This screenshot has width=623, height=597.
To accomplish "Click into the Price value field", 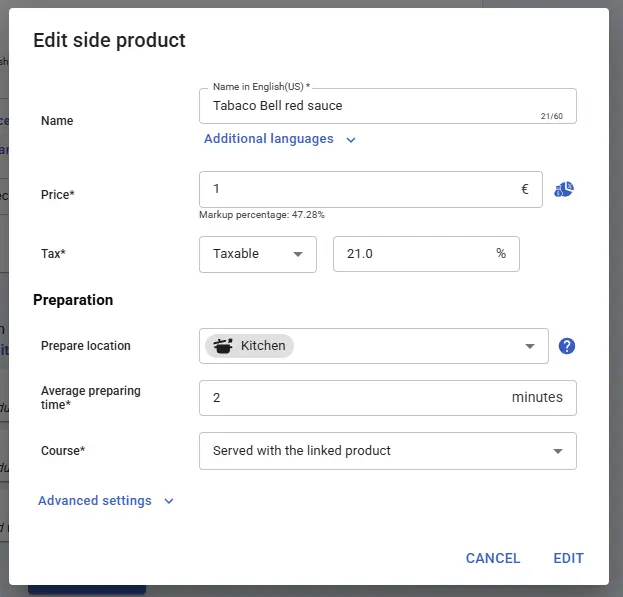I will (x=360, y=189).
